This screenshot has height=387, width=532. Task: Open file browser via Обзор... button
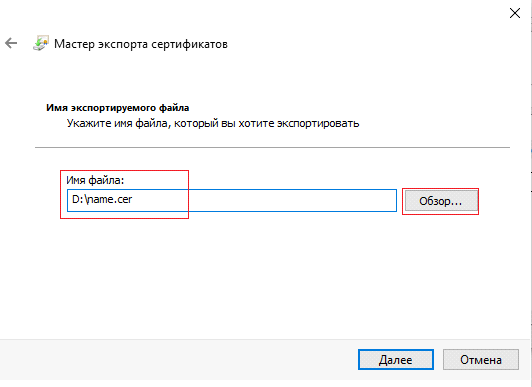[441, 201]
